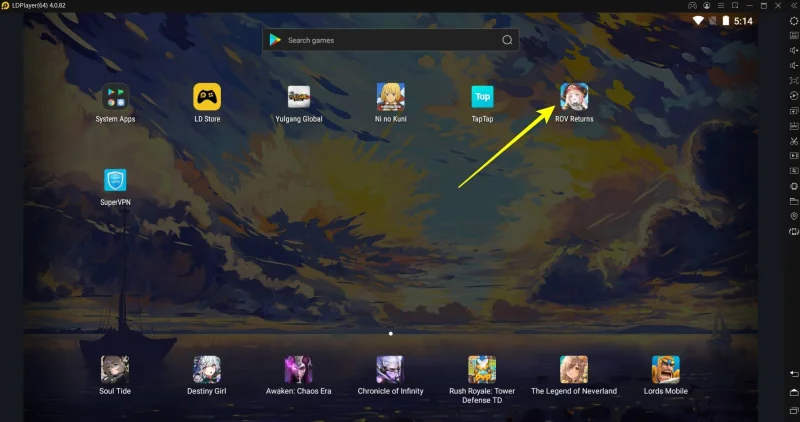Open the shared folder icon in the sidebar

[794, 201]
